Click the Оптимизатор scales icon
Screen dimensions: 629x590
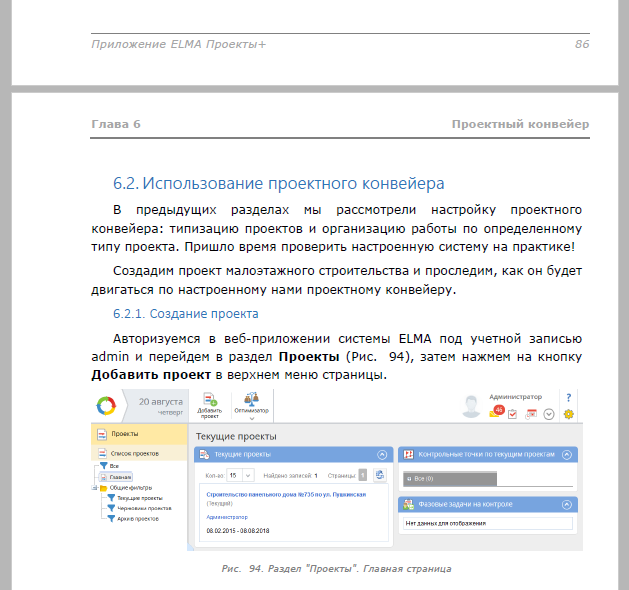point(252,399)
